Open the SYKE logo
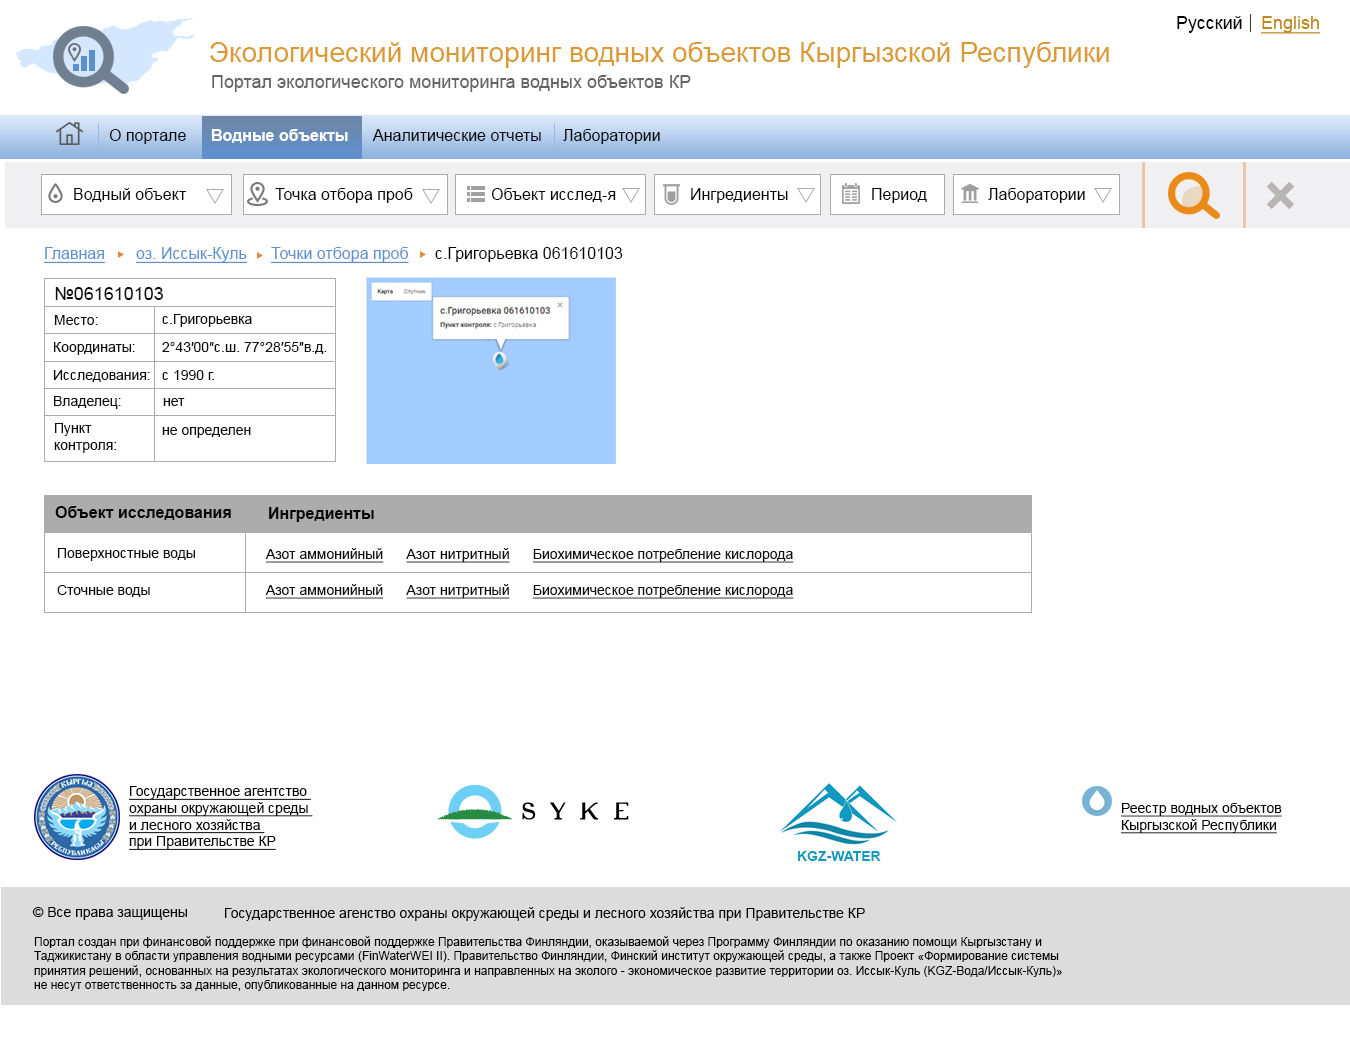The image size is (1350, 1044). point(534,811)
